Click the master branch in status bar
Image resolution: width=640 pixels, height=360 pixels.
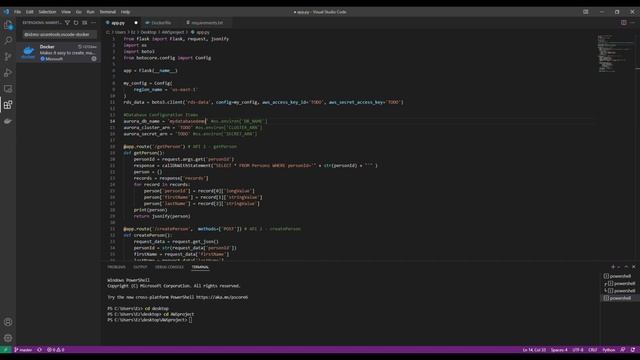(x=23, y=350)
